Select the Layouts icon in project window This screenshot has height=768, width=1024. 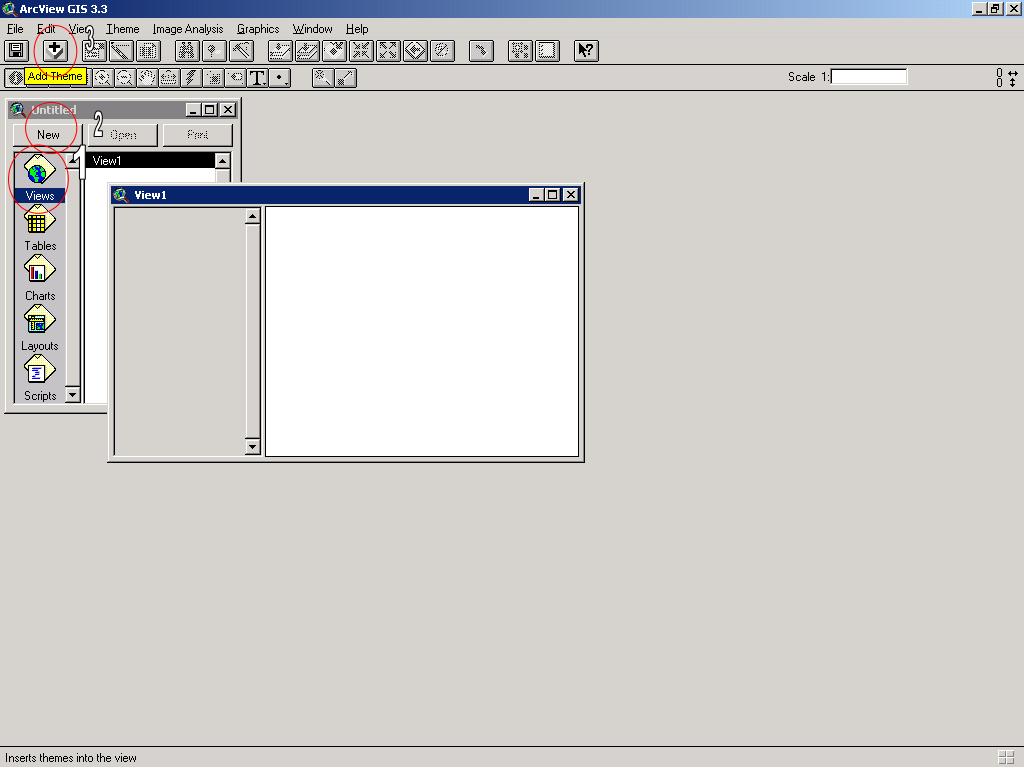tap(40, 328)
